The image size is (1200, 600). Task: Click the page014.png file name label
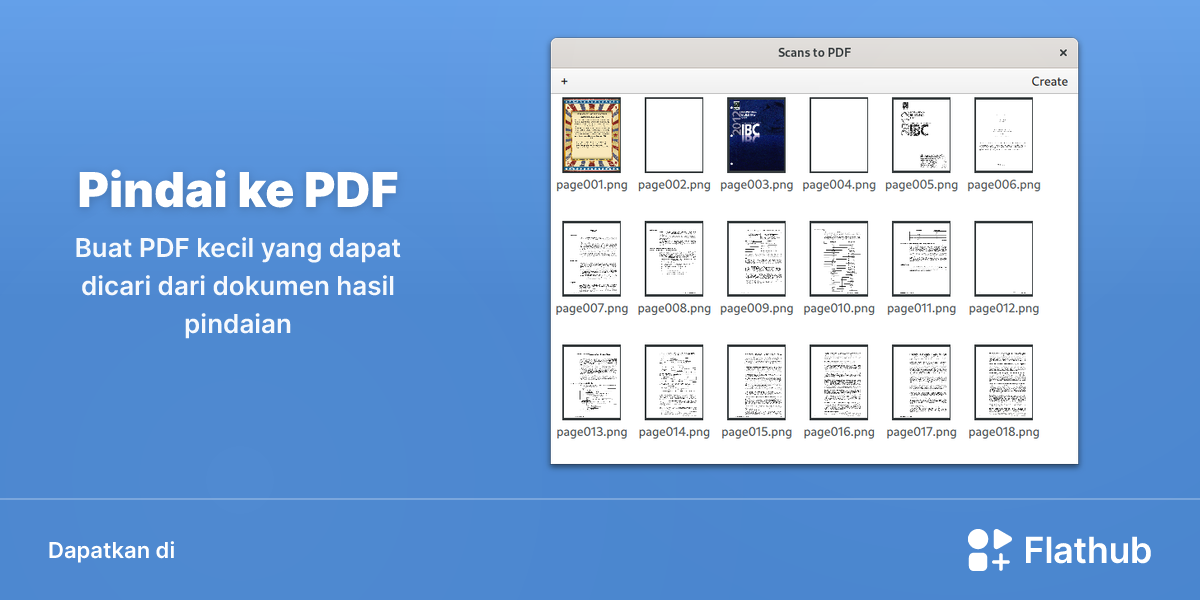(x=674, y=433)
